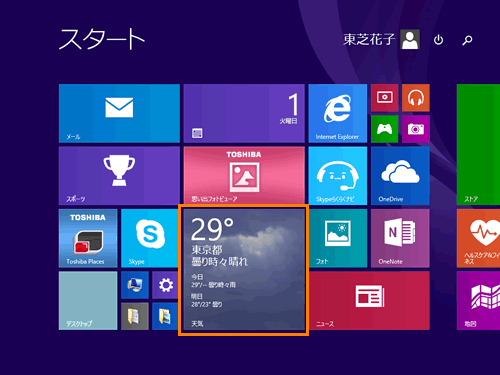Viewport: 500px width, 375px height.
Task: Open the フォト photos tile
Action: [338, 238]
